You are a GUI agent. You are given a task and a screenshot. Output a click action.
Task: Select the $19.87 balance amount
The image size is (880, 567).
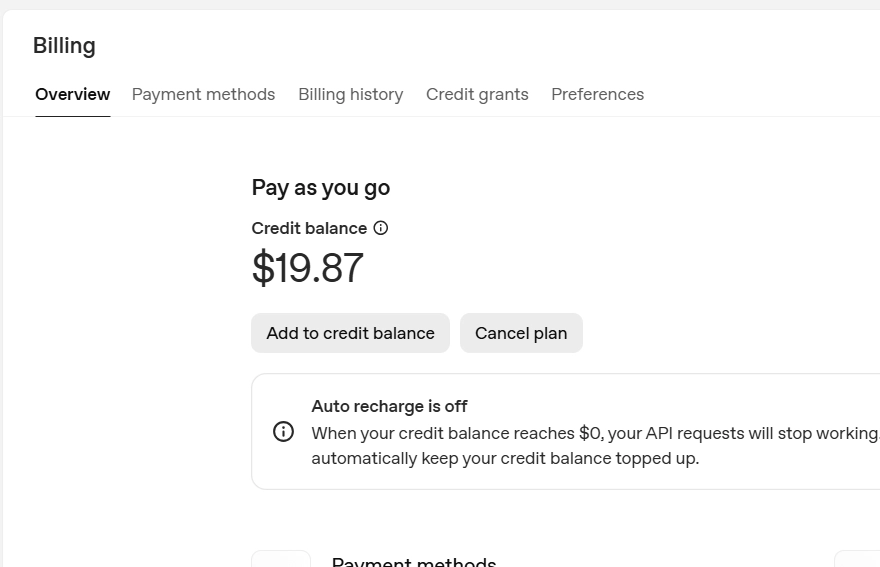click(308, 268)
